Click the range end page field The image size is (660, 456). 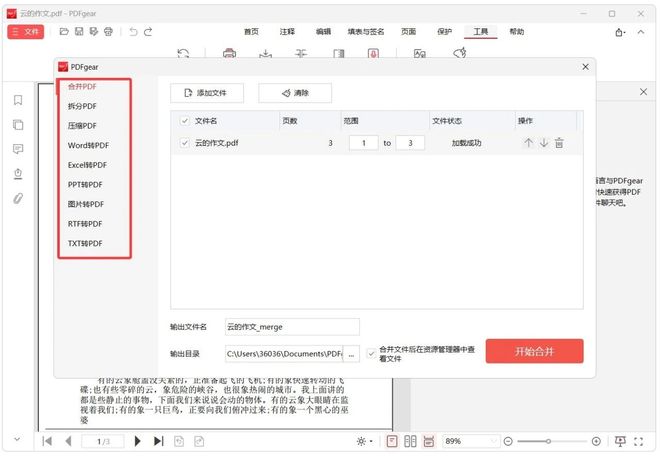[410, 143]
